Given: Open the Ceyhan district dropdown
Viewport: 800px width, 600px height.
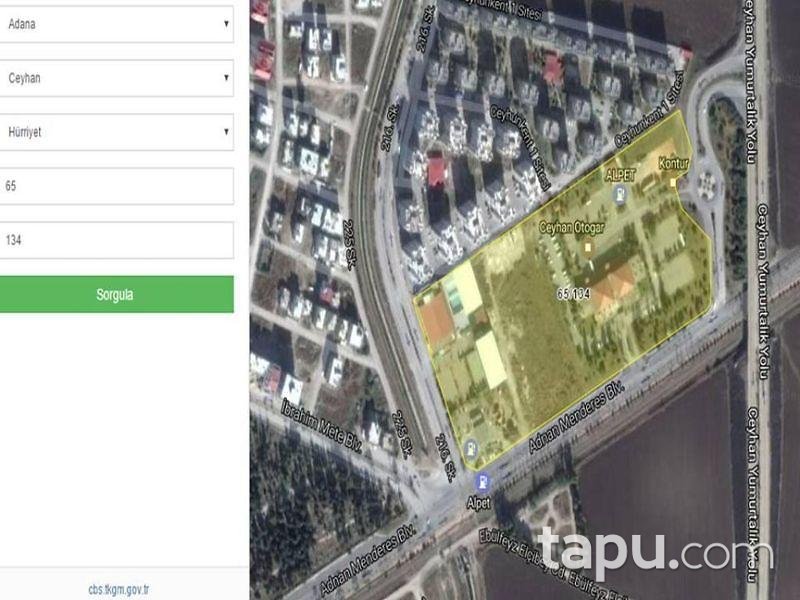Looking at the screenshot, I should click(116, 78).
